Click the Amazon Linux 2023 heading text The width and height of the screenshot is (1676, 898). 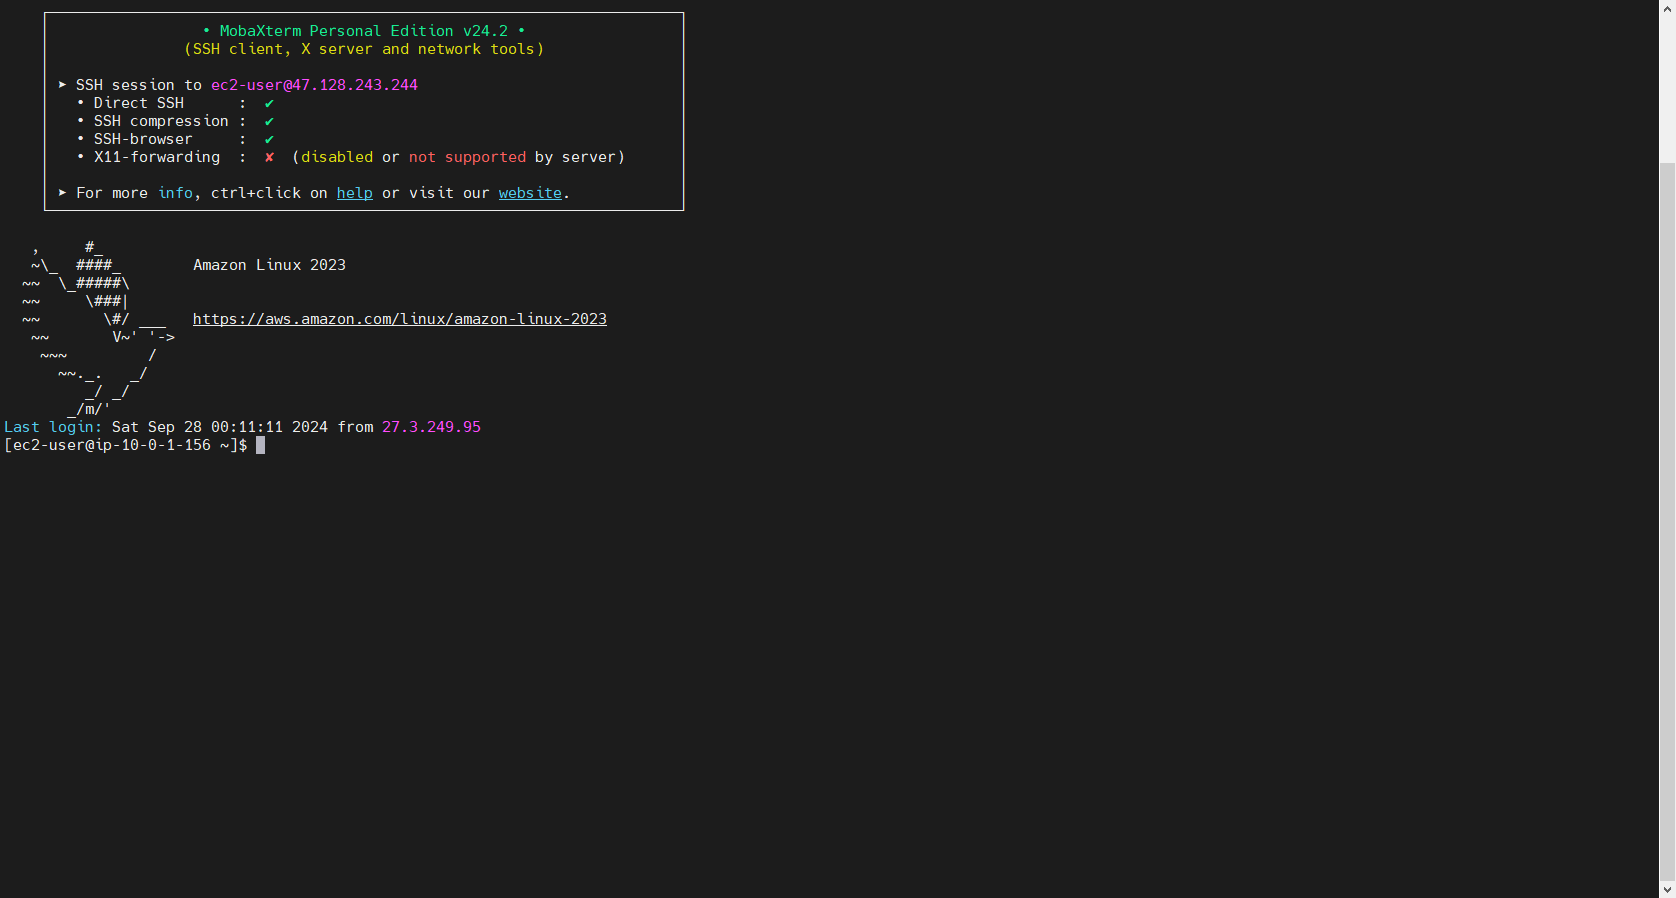269,265
